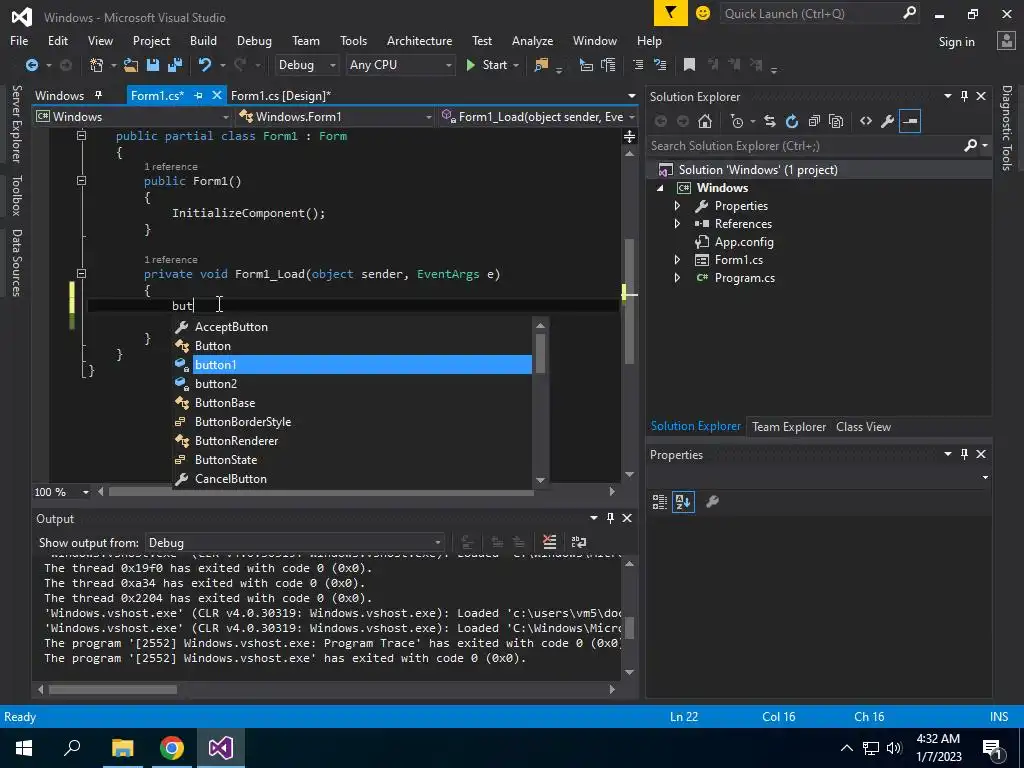
Task: Open Pending Changes Filter clock icon
Action: [737, 121]
